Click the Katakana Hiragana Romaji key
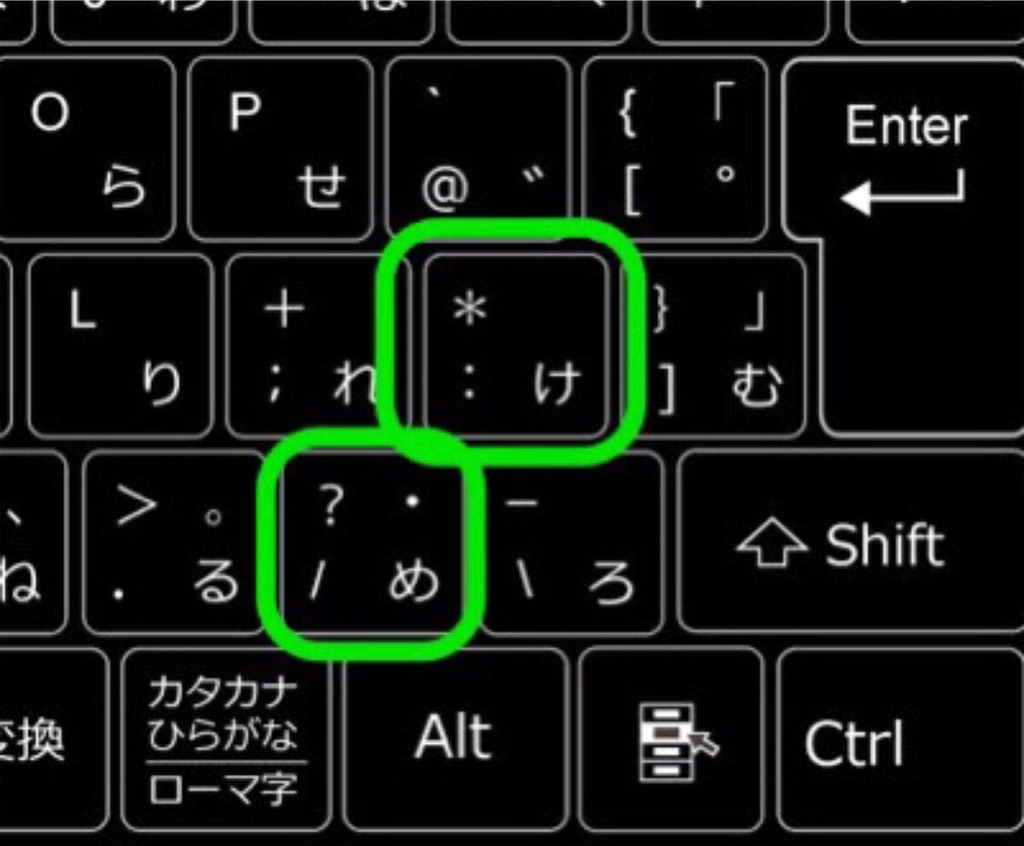Viewport: 1024px width, 846px height. [x=225, y=739]
